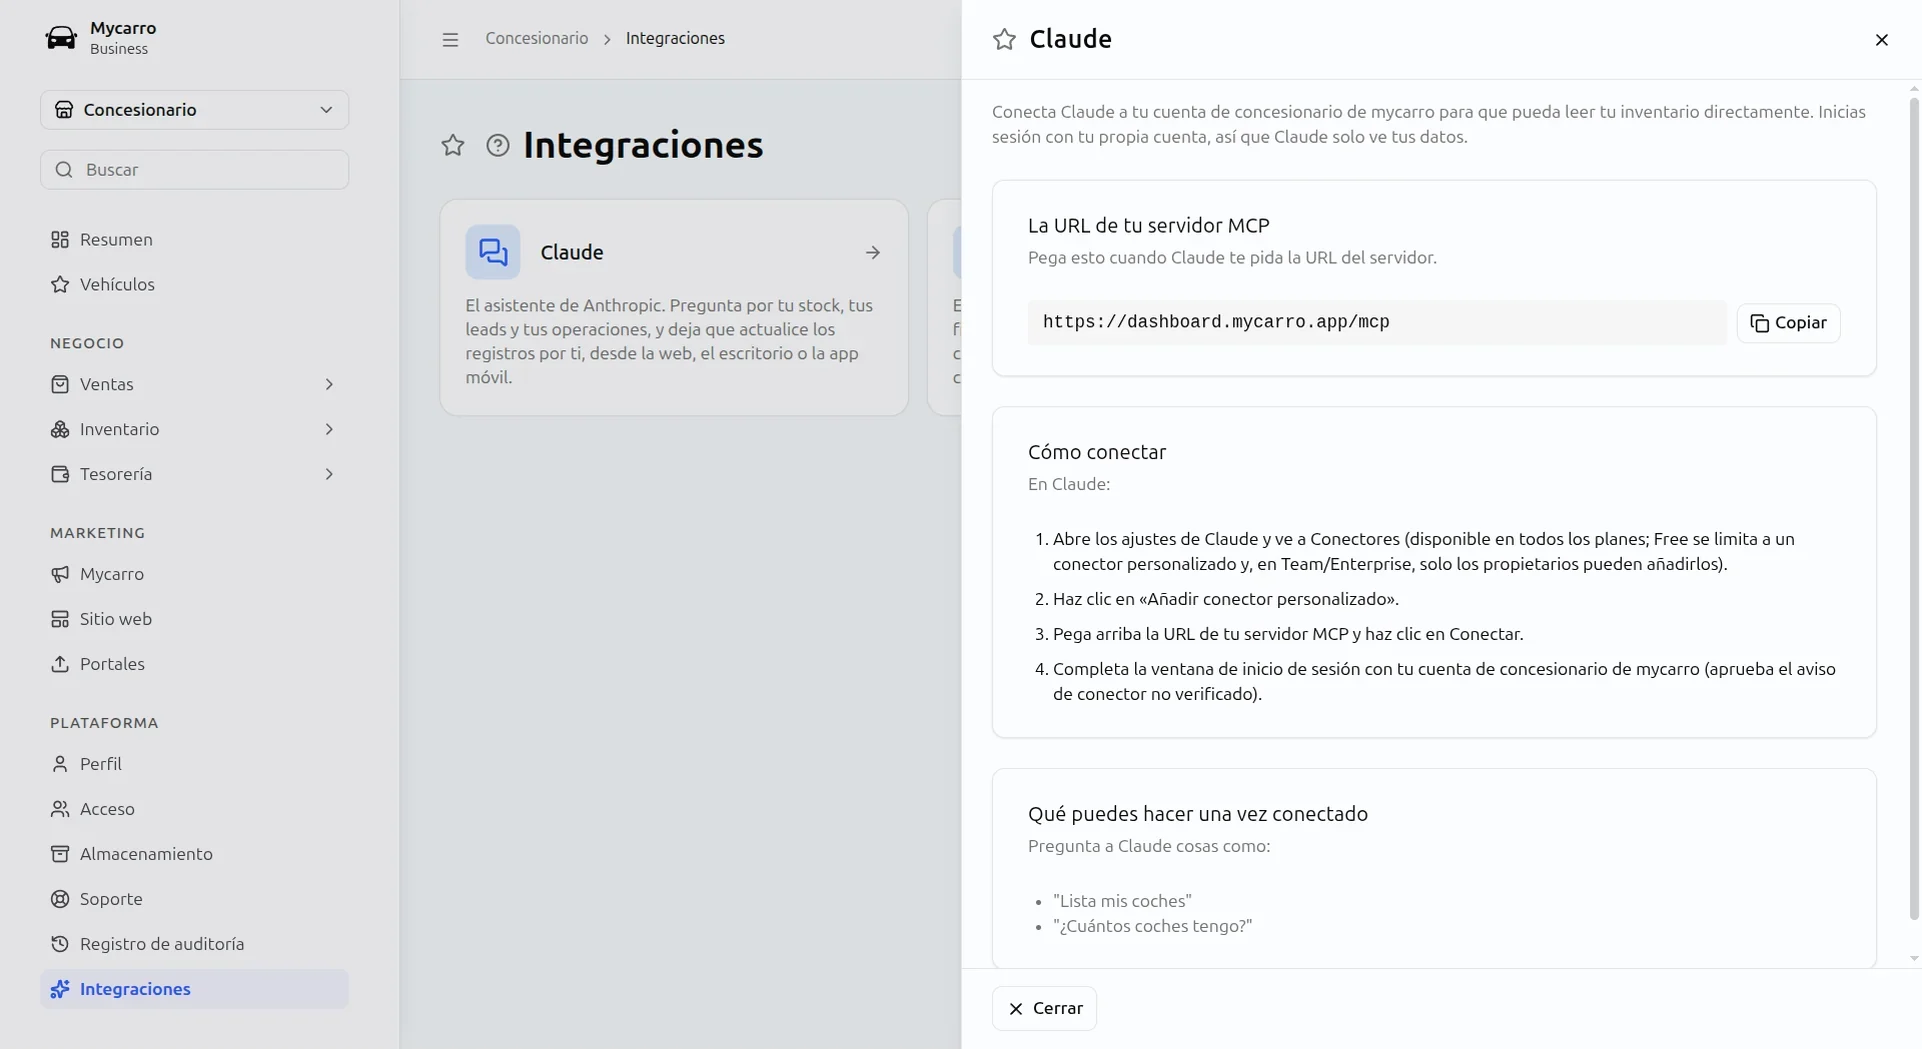Click the Soporte lifebuoy icon
The image size is (1922, 1049).
coord(60,900)
